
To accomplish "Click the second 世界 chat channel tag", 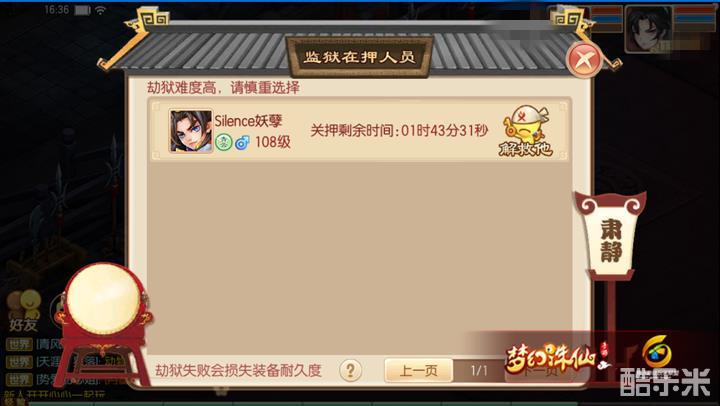I will (19, 362).
